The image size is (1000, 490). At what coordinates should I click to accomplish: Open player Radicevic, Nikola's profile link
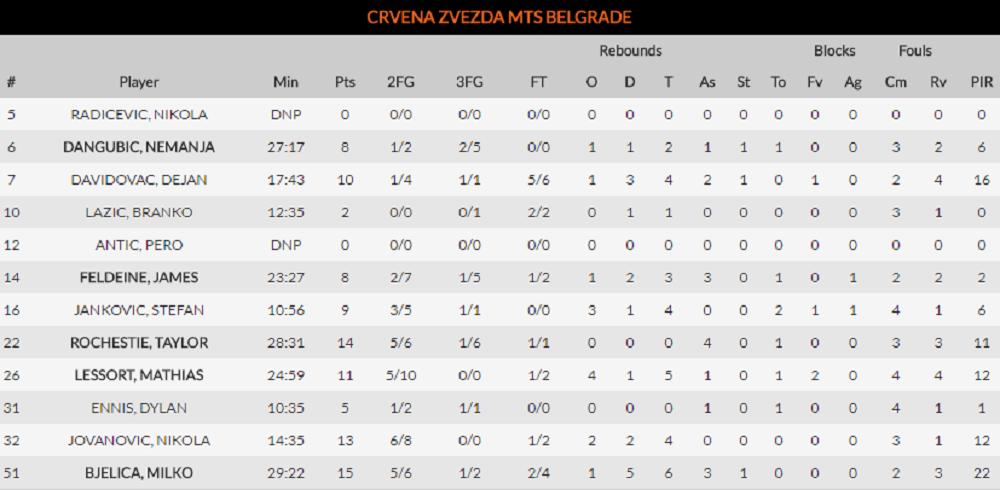[x=139, y=114]
